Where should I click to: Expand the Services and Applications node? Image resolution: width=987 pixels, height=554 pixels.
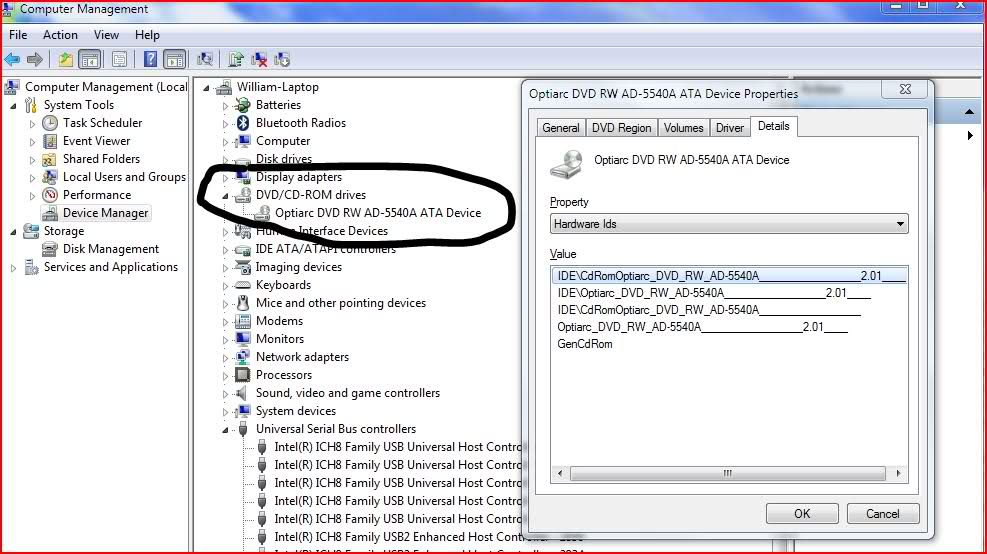click(13, 268)
